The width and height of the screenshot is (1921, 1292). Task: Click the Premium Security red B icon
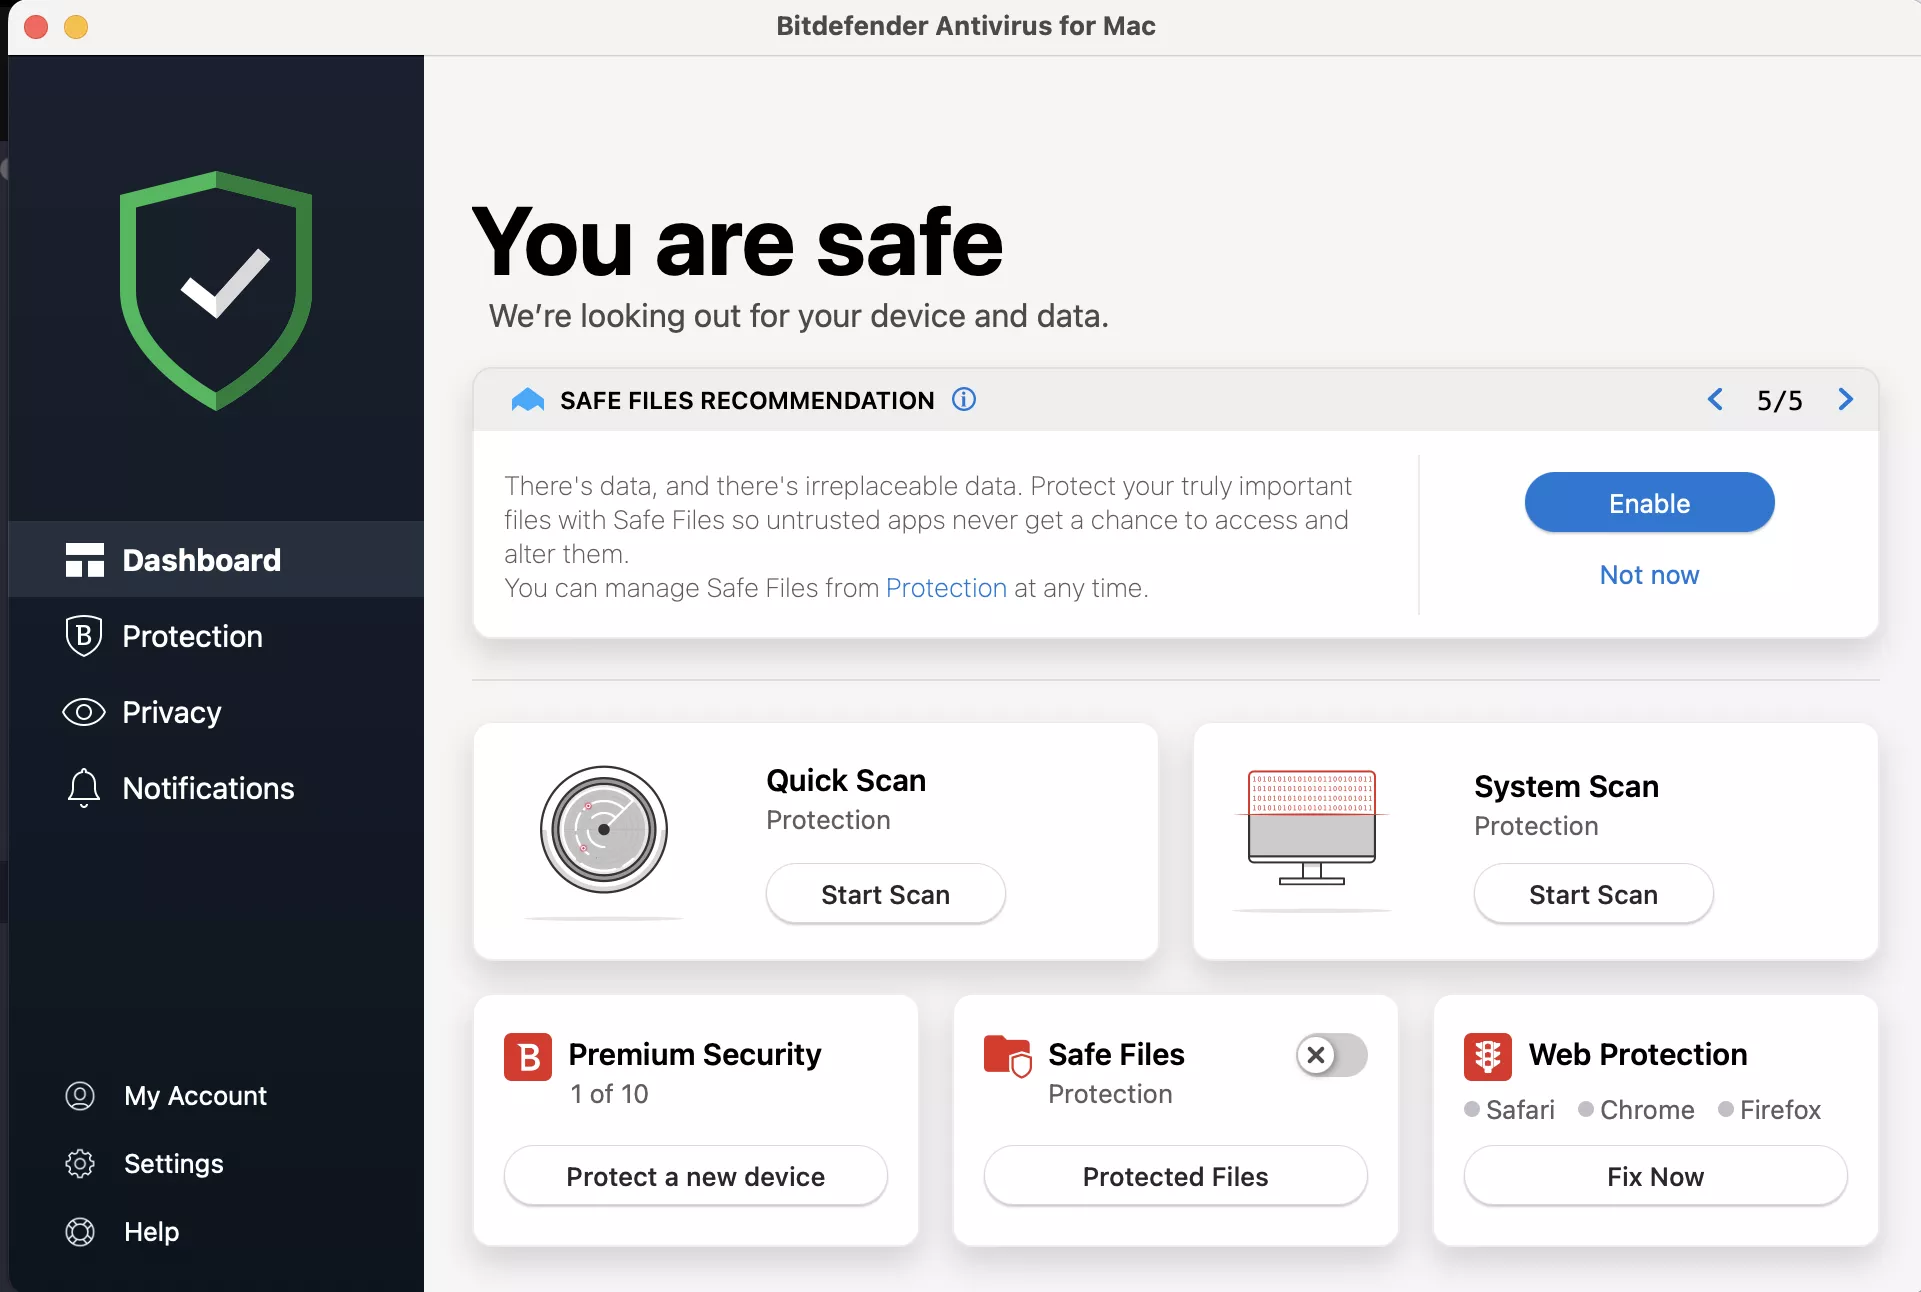click(x=528, y=1057)
